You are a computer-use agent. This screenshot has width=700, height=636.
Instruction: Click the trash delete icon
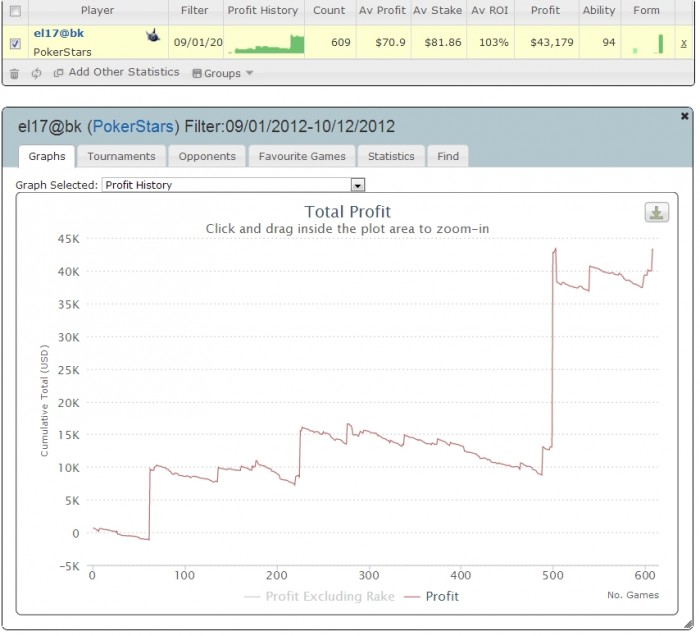pos(14,74)
